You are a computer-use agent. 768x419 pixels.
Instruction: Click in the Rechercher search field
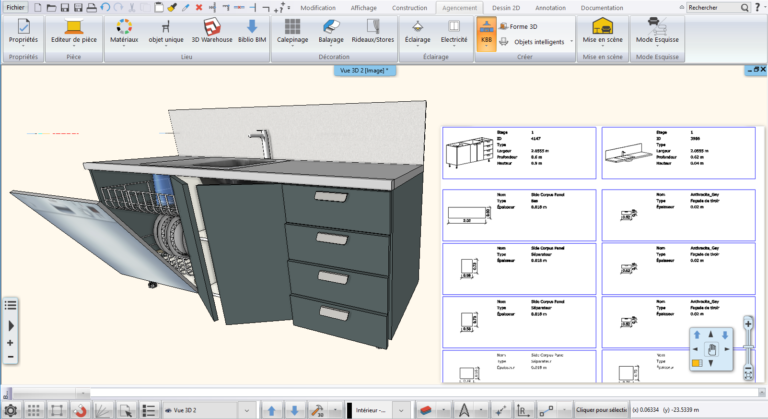tap(713, 8)
